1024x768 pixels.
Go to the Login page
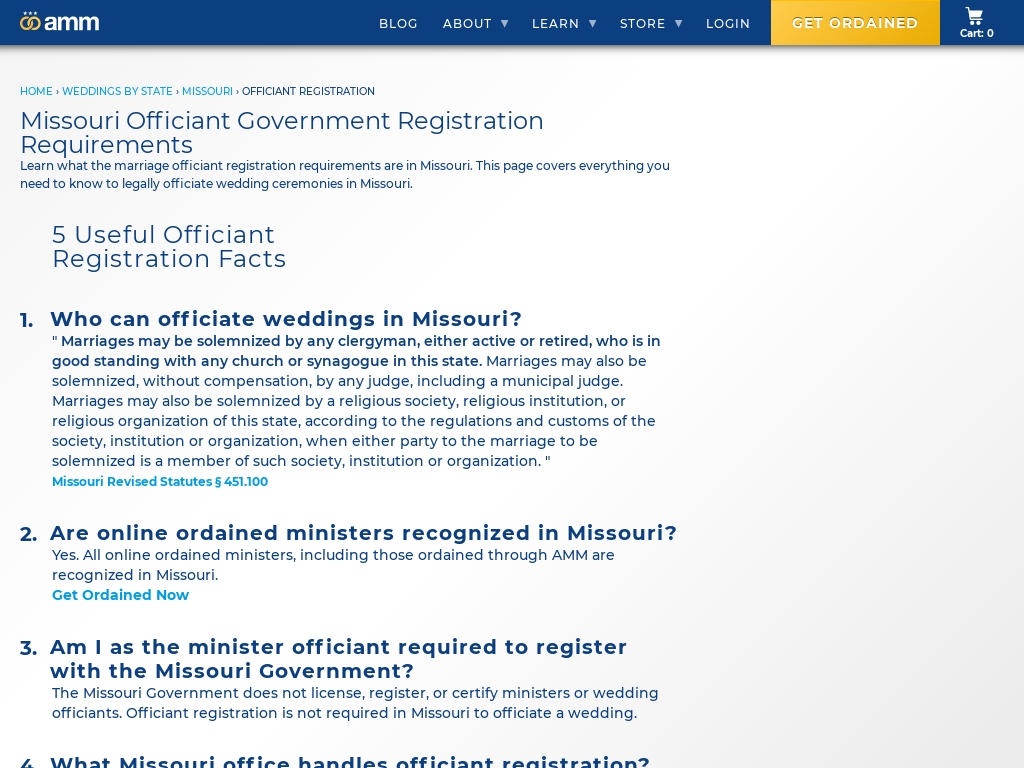(728, 24)
